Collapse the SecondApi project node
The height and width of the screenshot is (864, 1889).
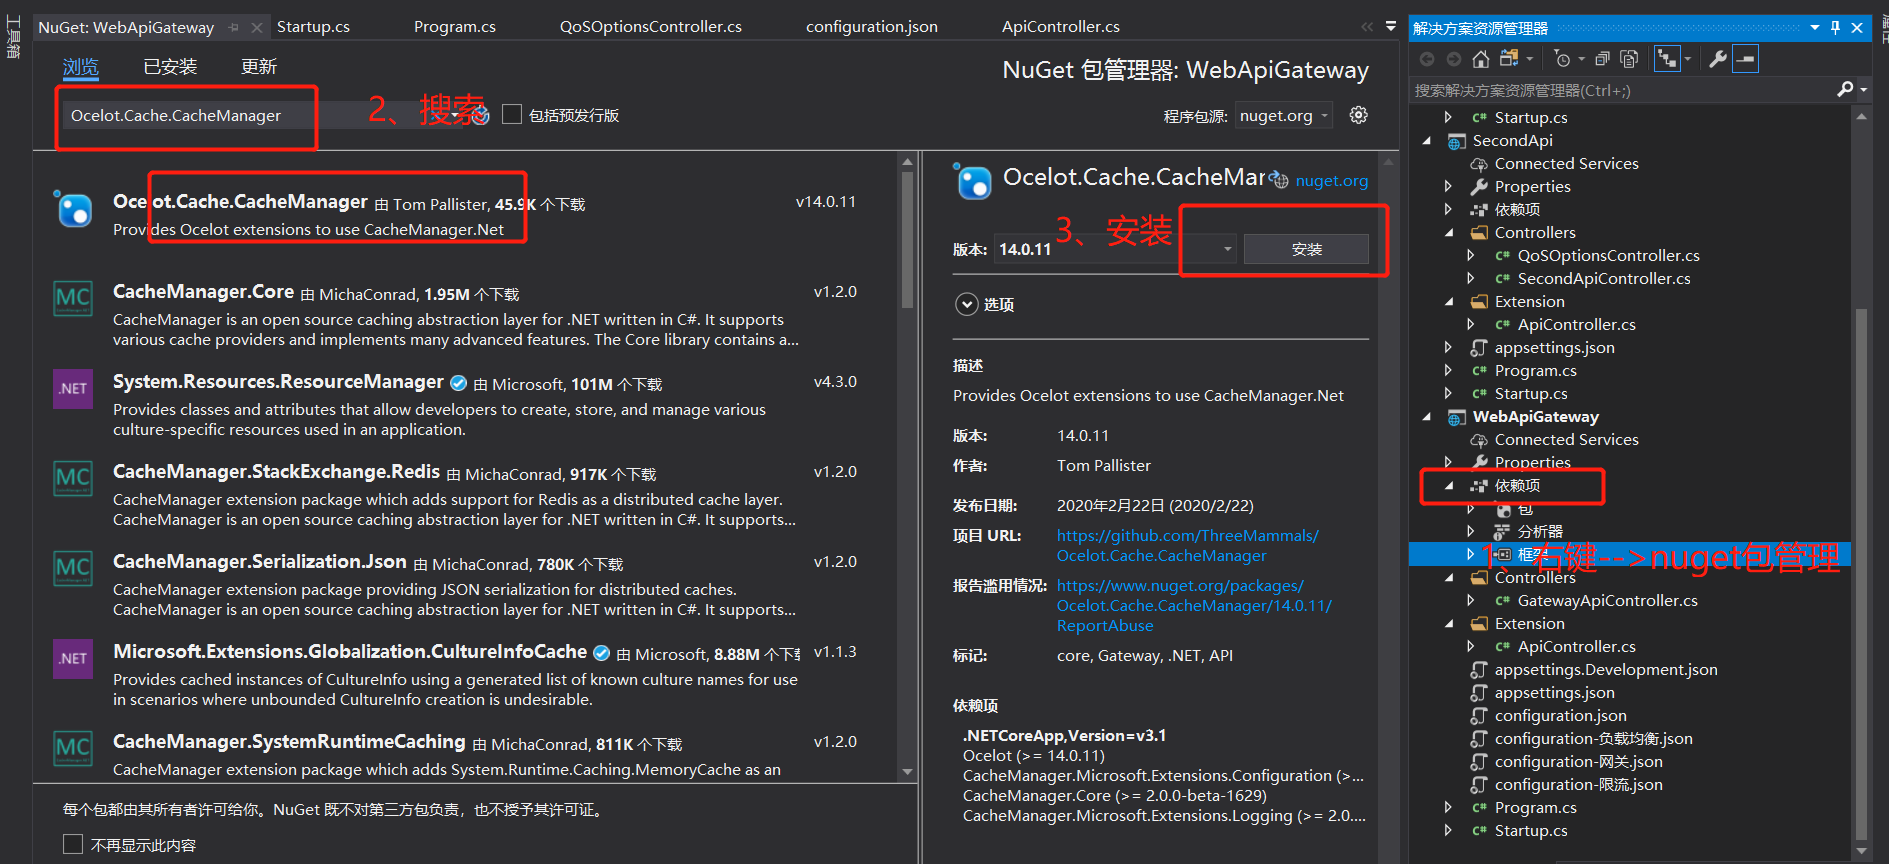pyautogui.click(x=1427, y=141)
